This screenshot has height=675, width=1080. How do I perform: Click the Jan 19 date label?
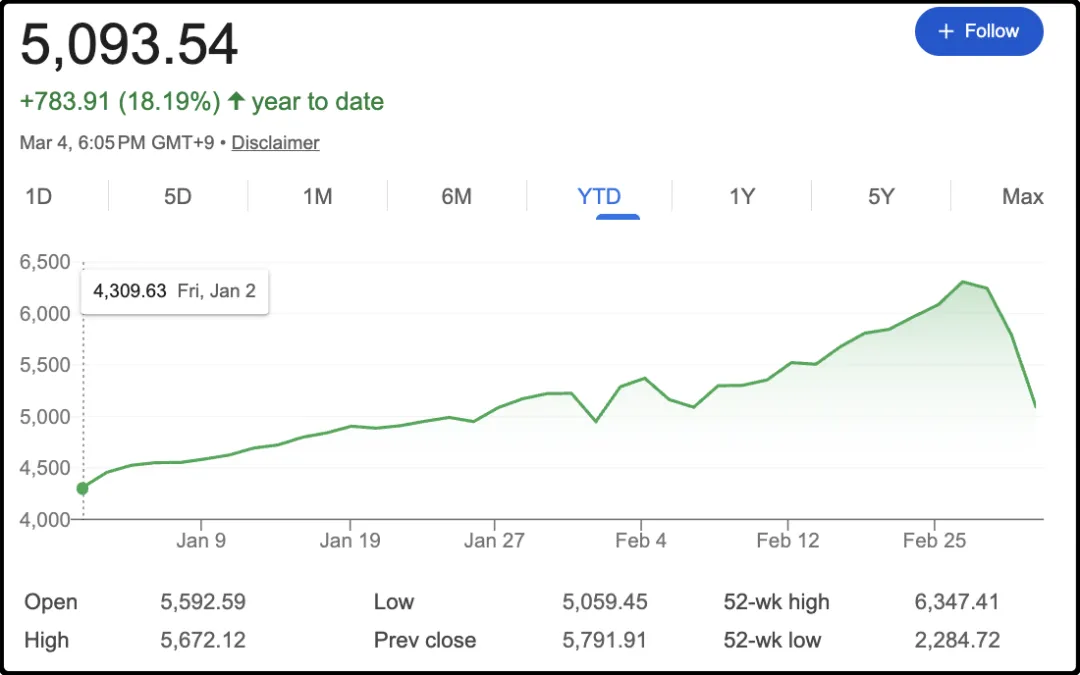click(350, 541)
